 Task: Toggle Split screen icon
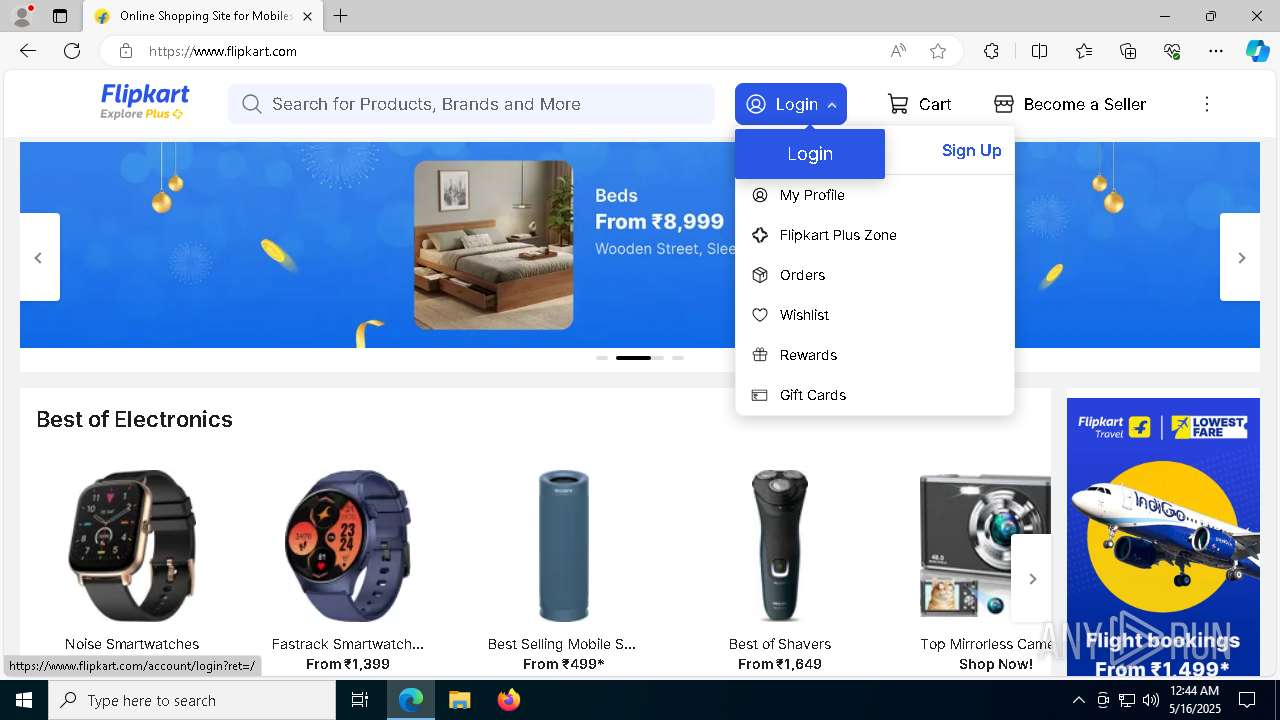coord(1039,51)
